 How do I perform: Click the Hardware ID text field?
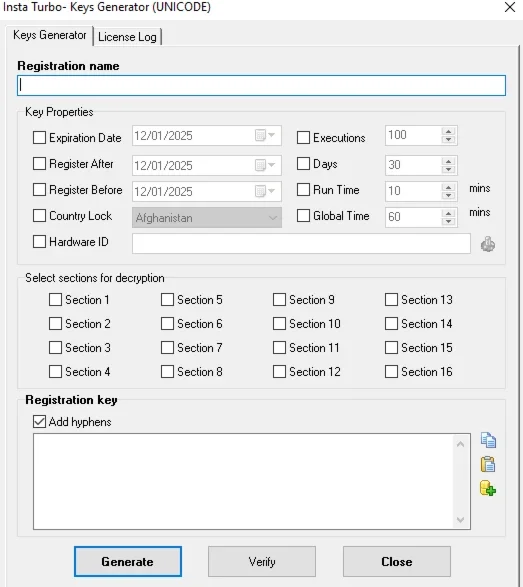tap(301, 243)
